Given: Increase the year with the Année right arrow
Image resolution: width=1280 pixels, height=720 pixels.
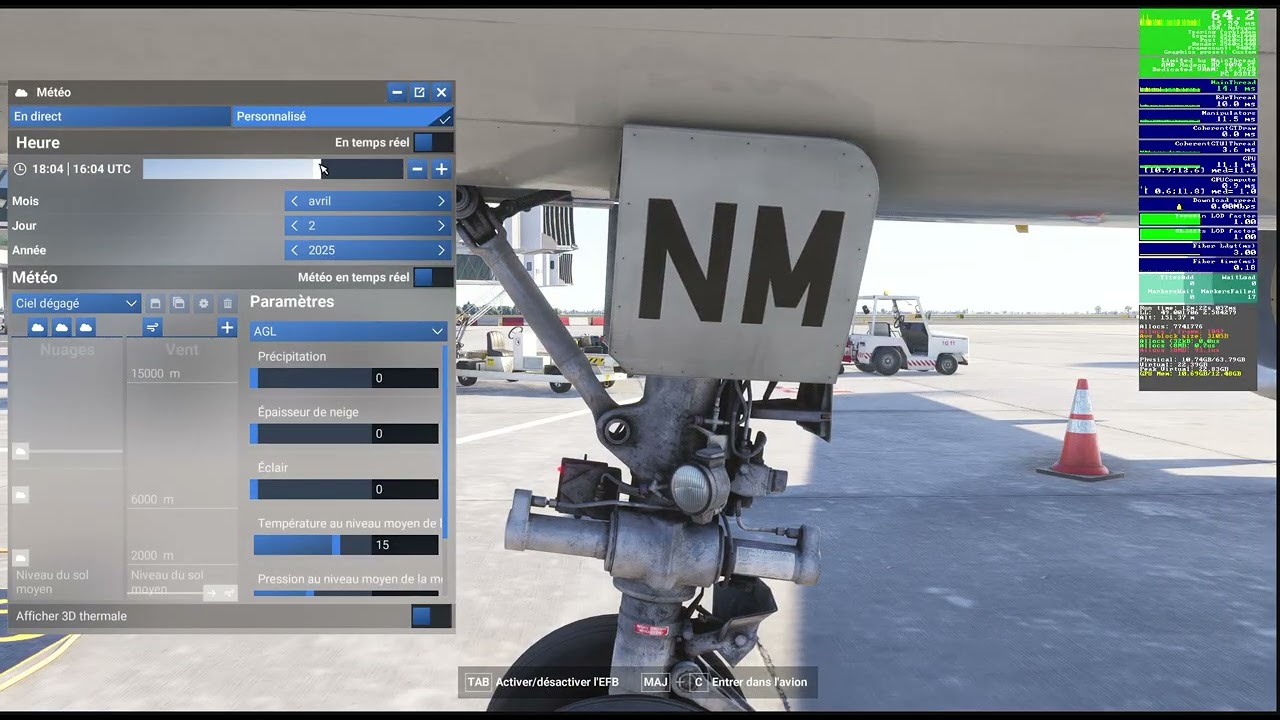Looking at the screenshot, I should pyautogui.click(x=441, y=250).
